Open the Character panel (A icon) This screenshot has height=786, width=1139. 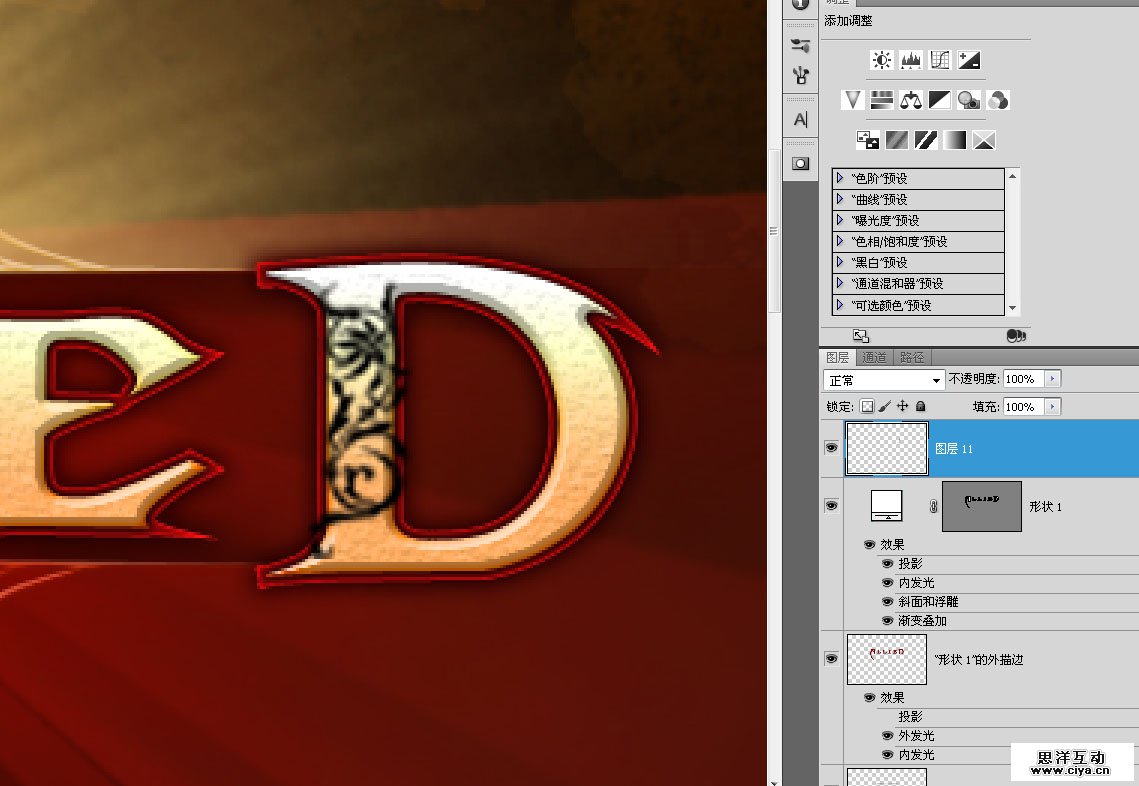(800, 119)
